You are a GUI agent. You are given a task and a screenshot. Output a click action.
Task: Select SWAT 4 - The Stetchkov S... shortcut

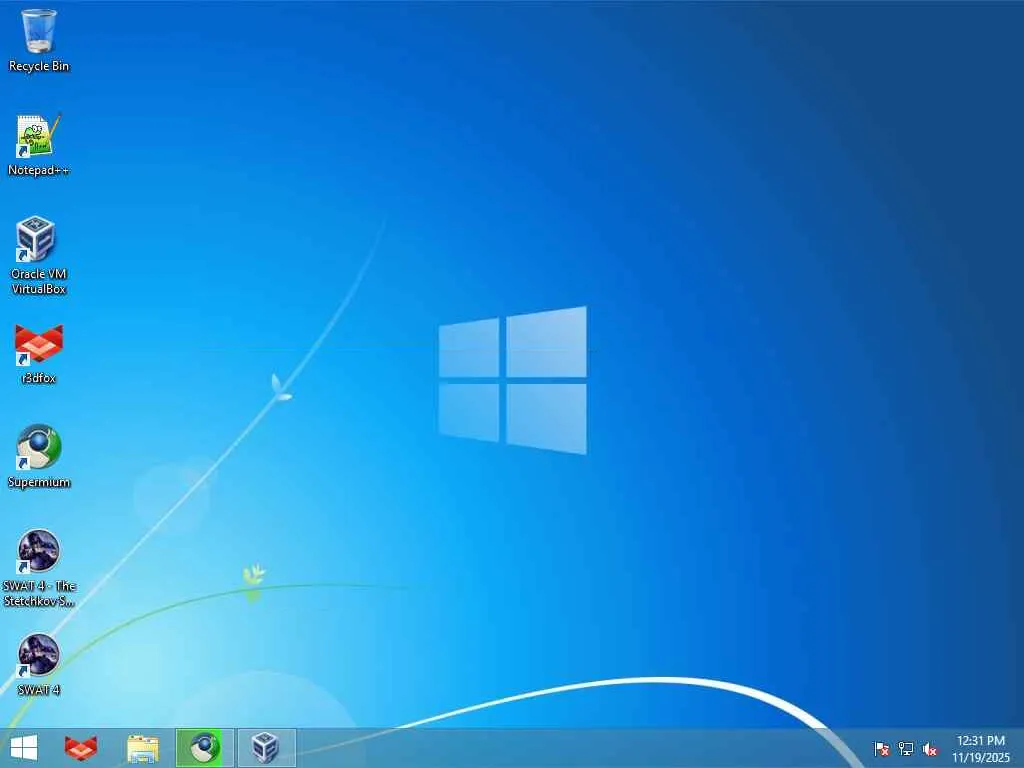tap(39, 568)
